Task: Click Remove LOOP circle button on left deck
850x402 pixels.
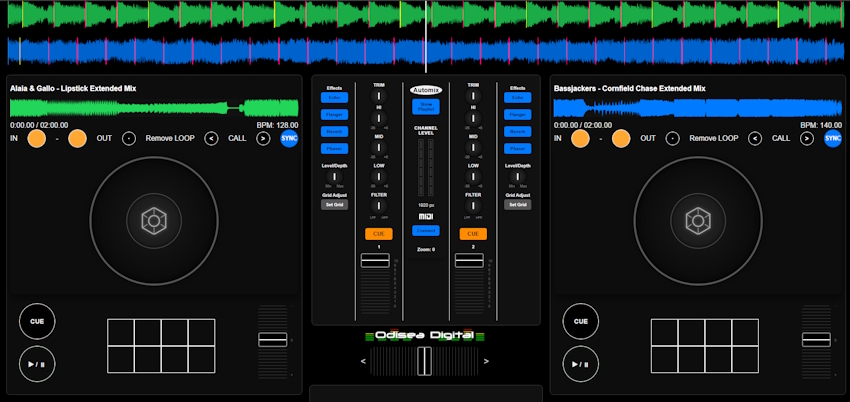Action: (x=129, y=139)
